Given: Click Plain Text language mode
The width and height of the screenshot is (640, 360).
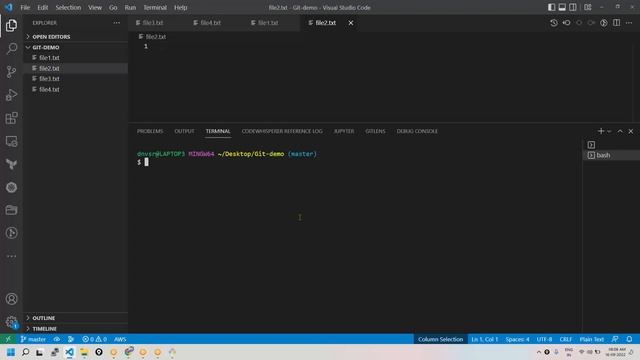Looking at the screenshot, I should 591,339.
